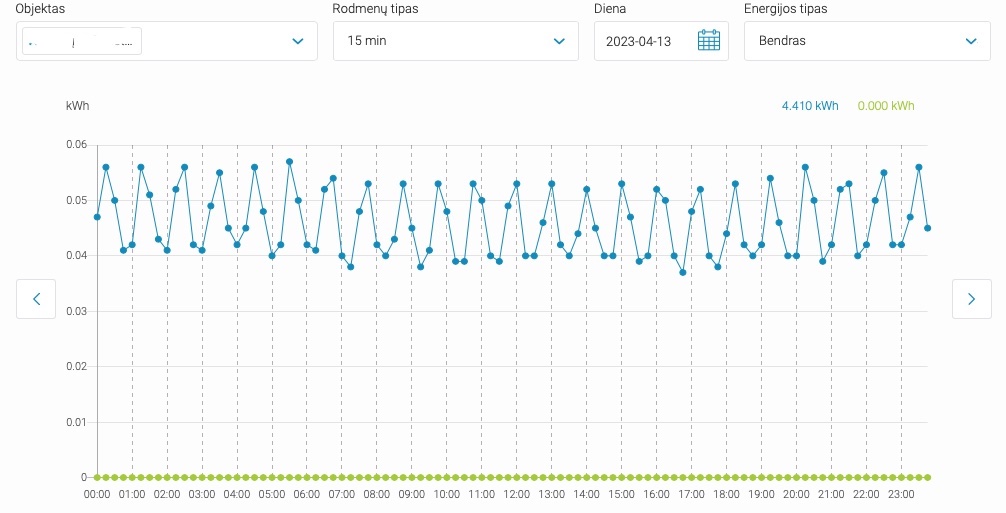Screen dimensions: 1006x513
Task: Click the first blue data point at 00:00
Action: pyautogui.click(x=97, y=217)
